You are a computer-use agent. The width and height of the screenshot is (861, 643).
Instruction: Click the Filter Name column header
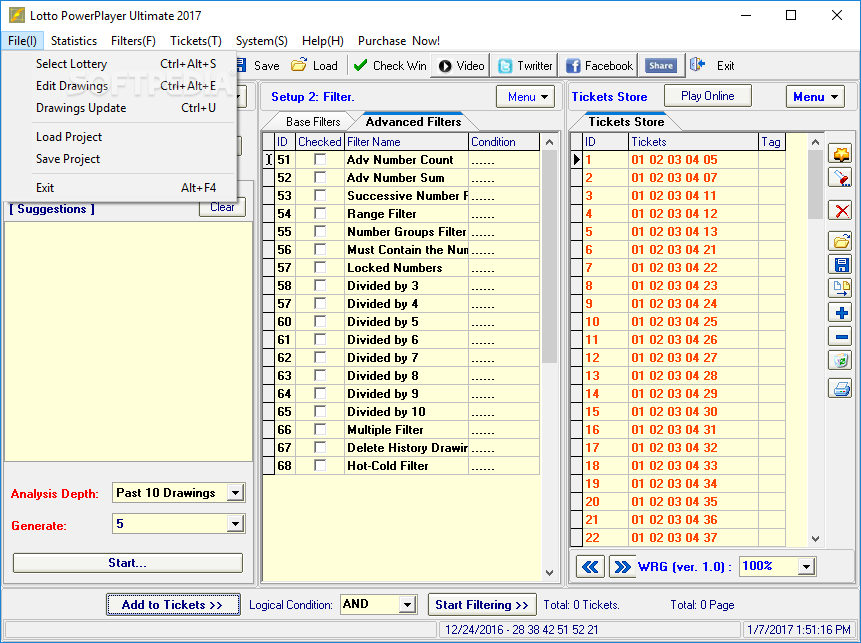[x=406, y=142]
